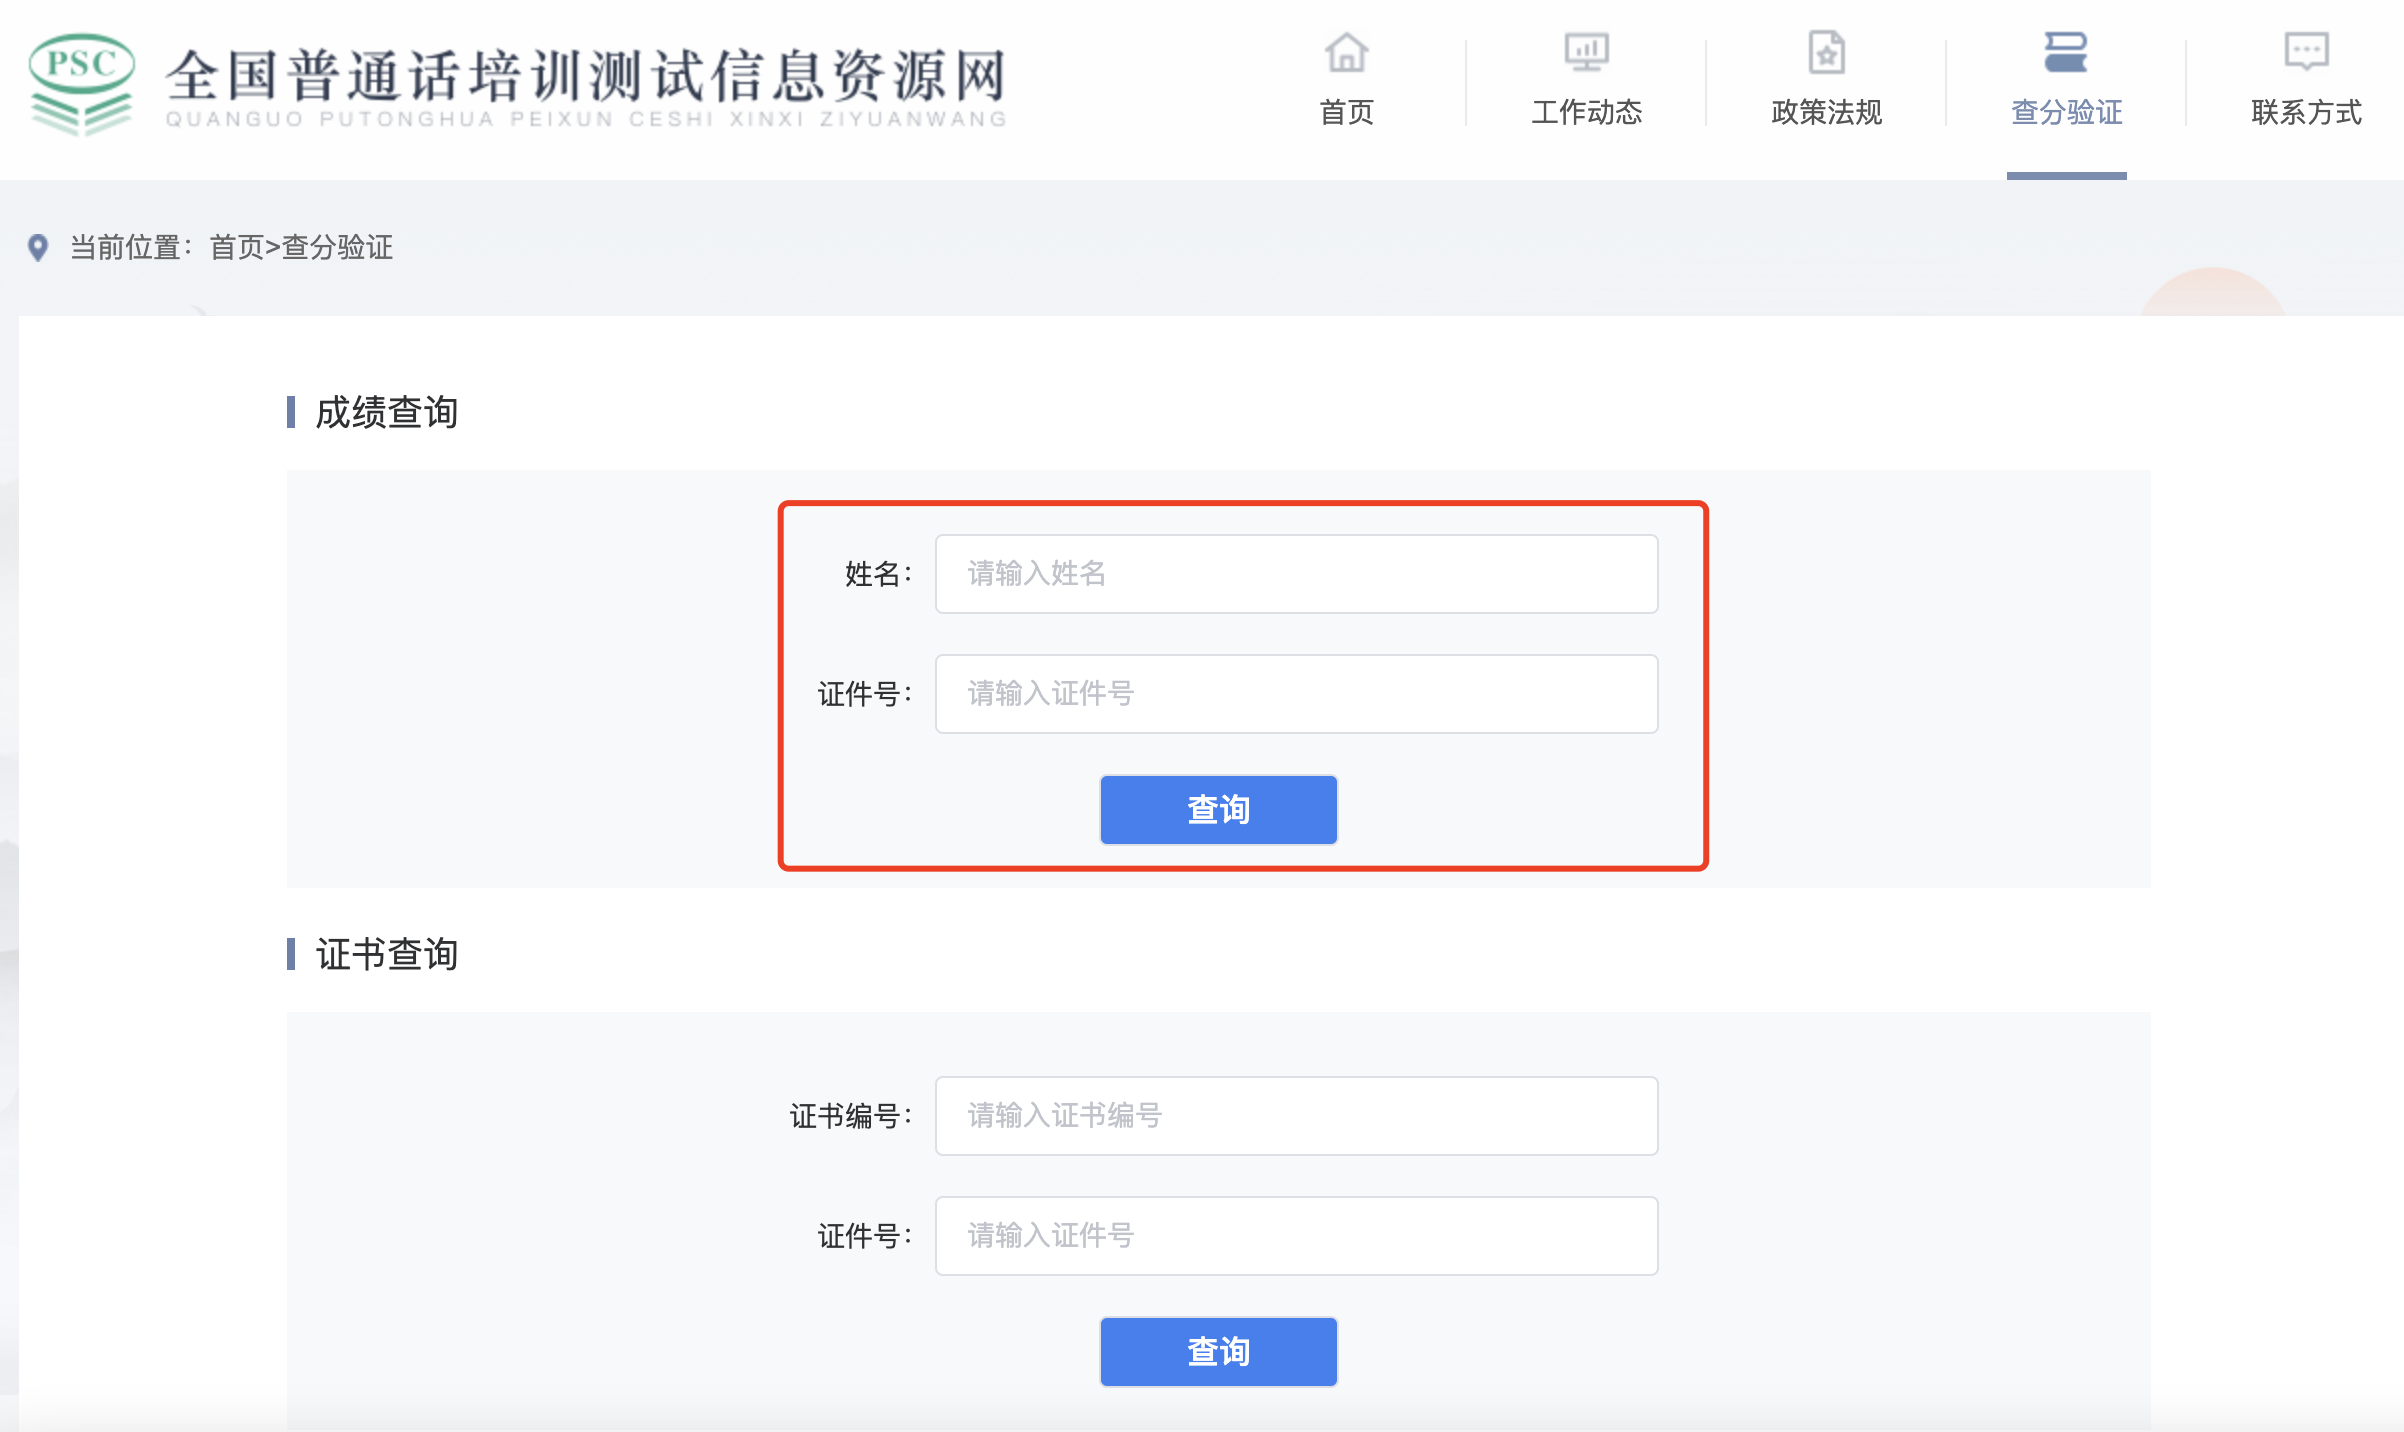Click the PSC logo icon
The width and height of the screenshot is (2404, 1432).
[81, 84]
